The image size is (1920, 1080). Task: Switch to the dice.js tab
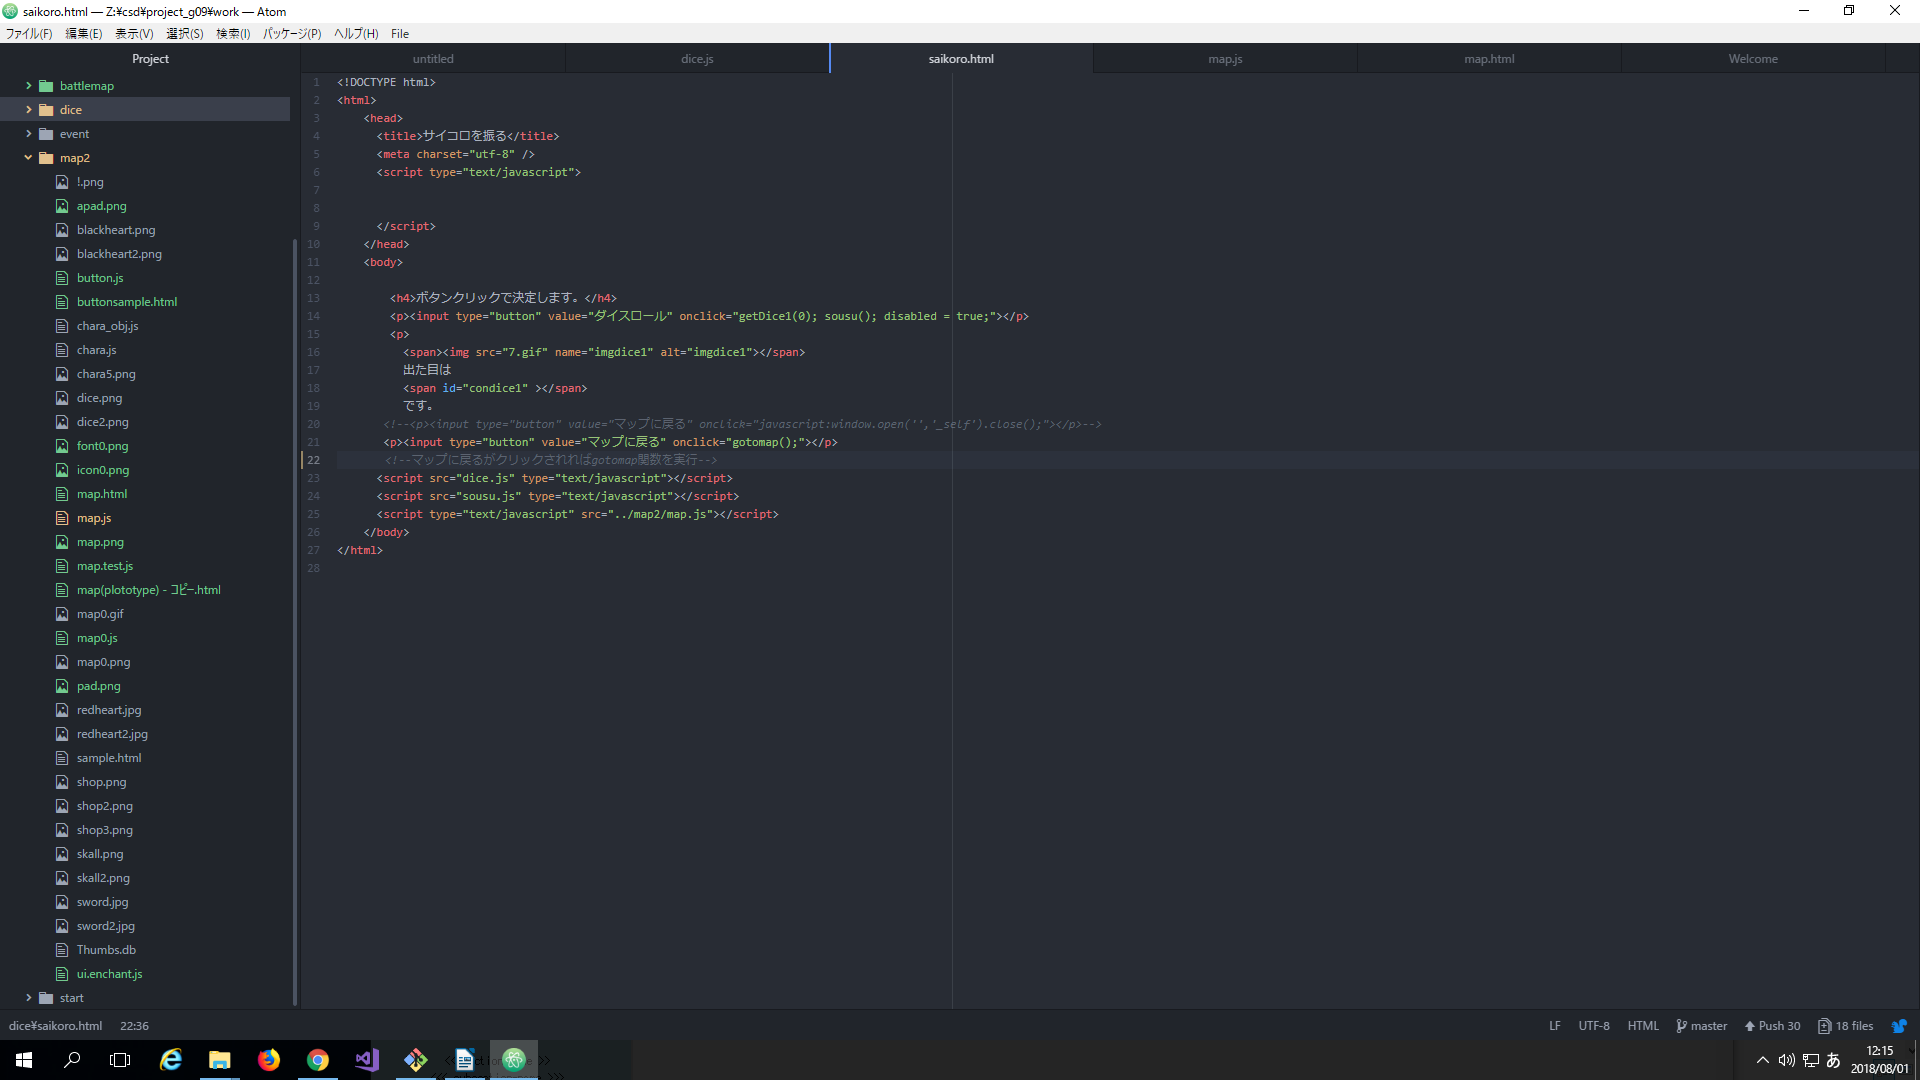[x=697, y=59]
